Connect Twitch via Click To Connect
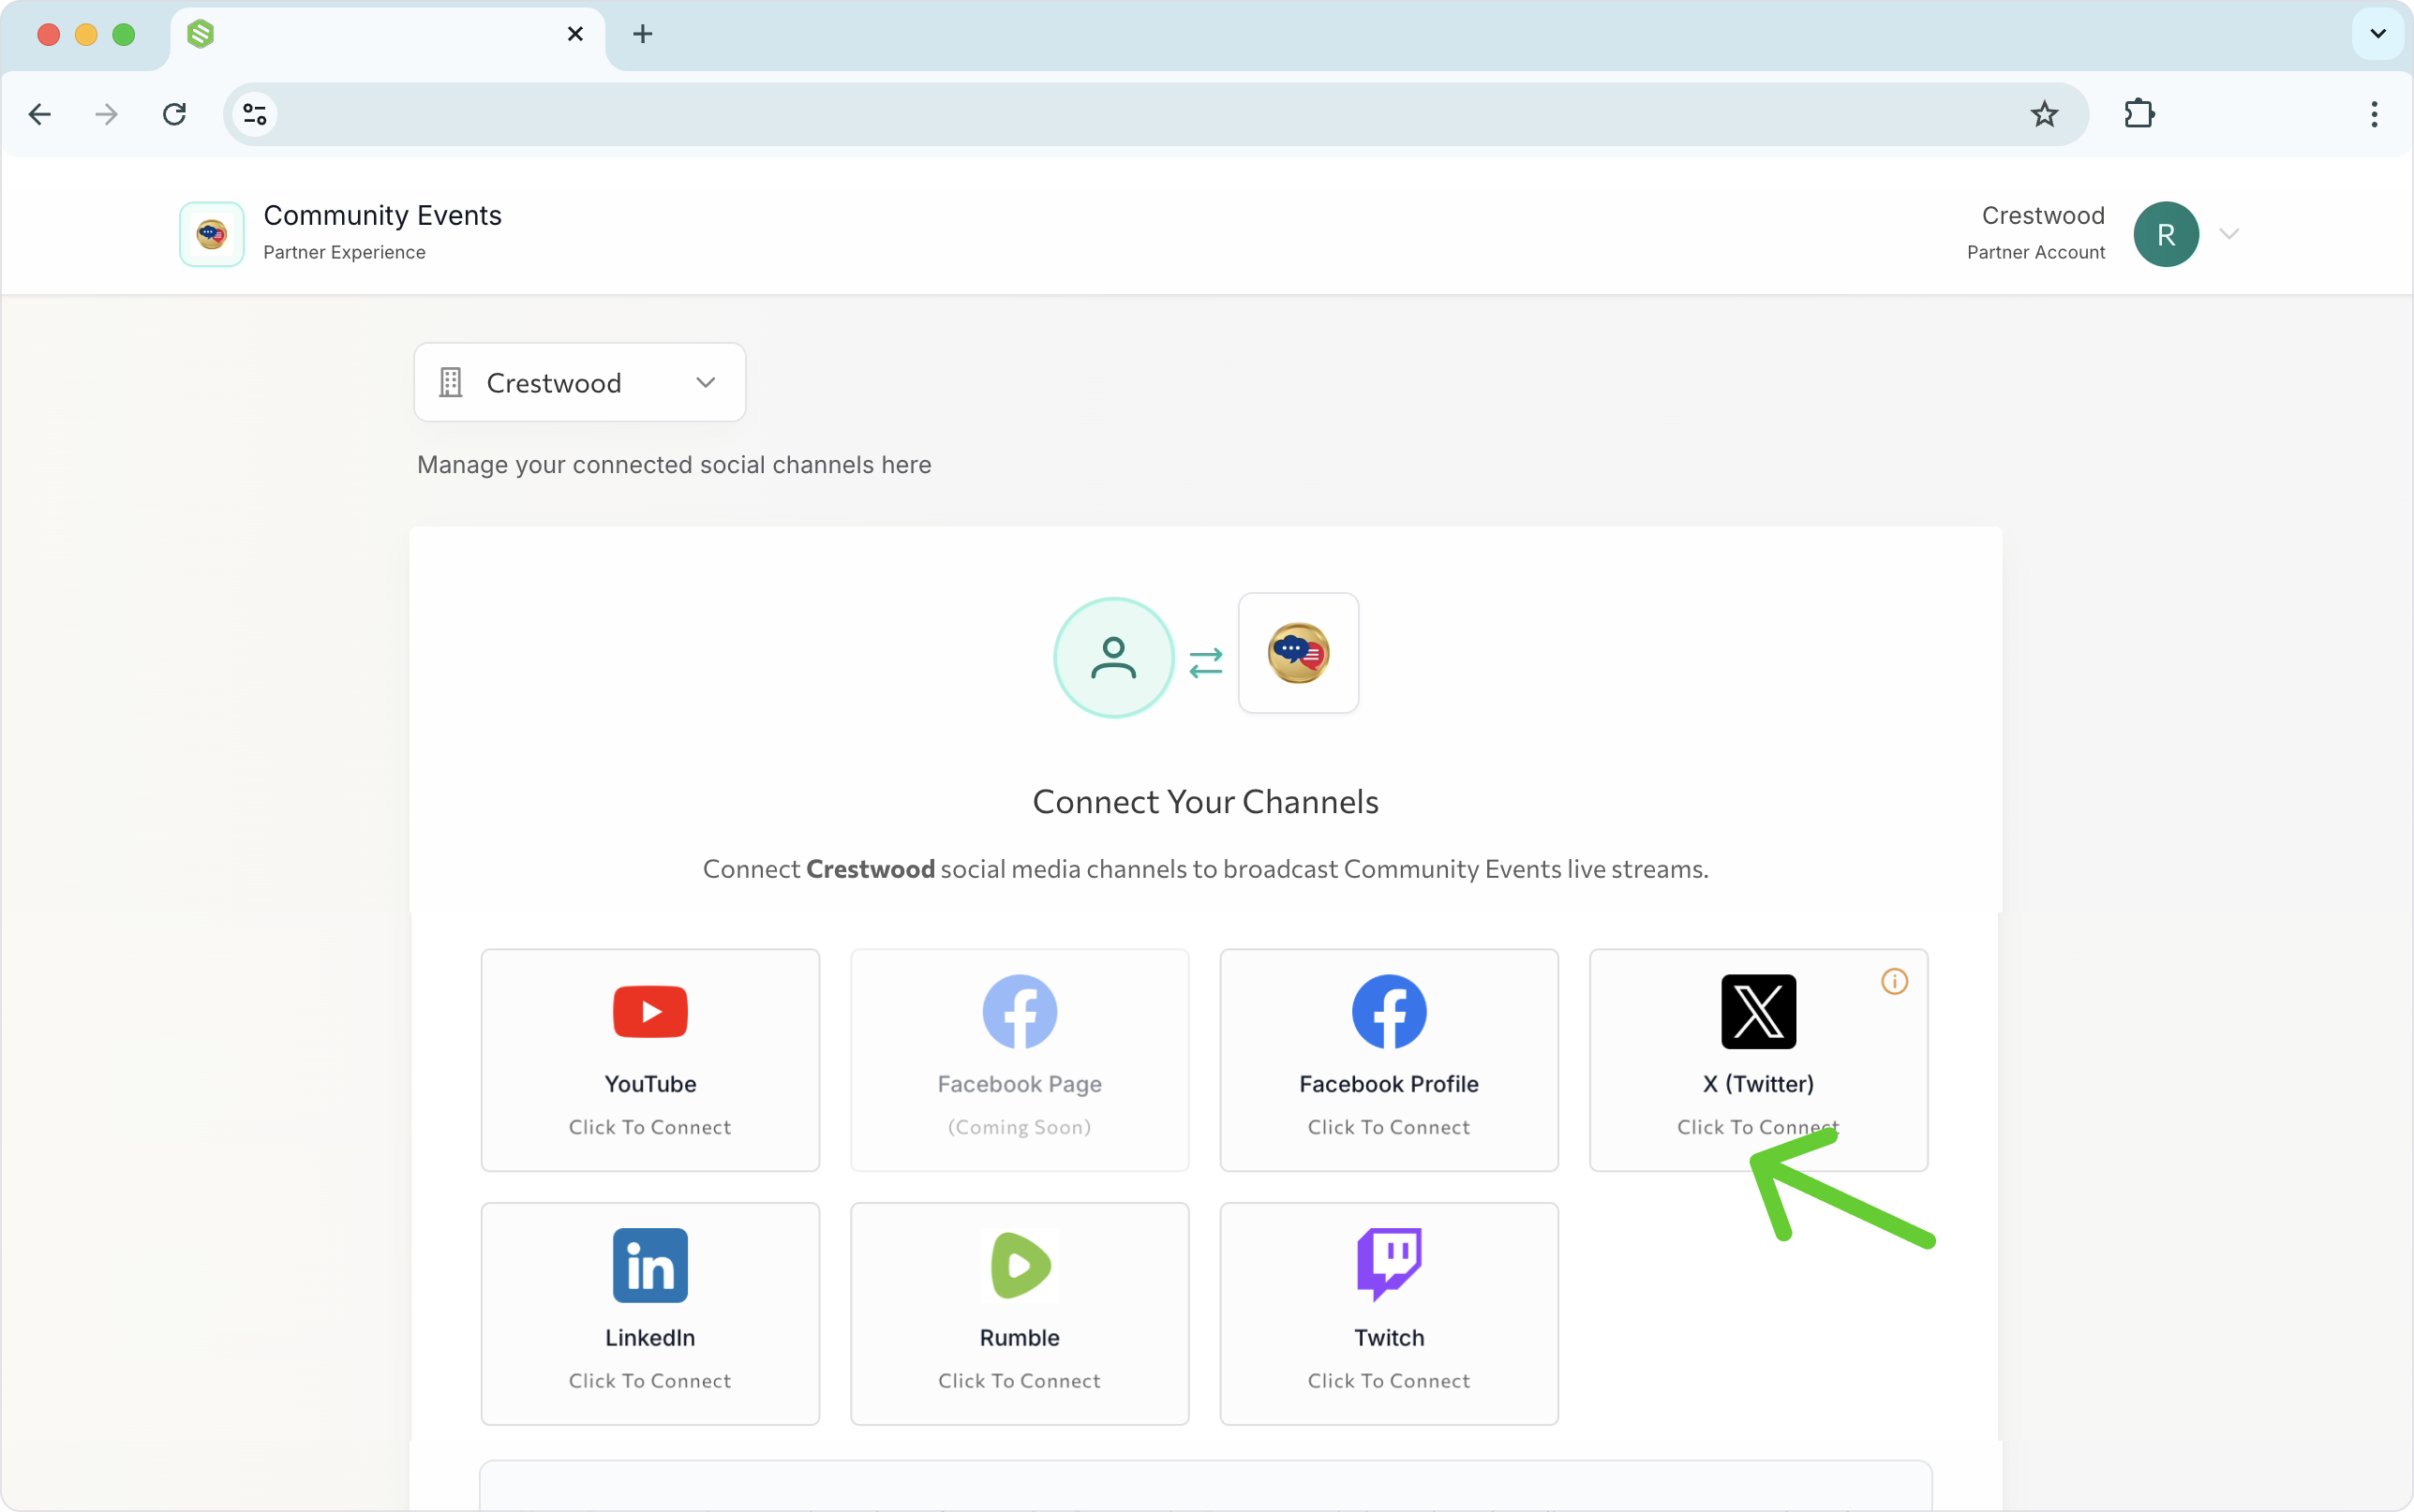 (x=1389, y=1381)
